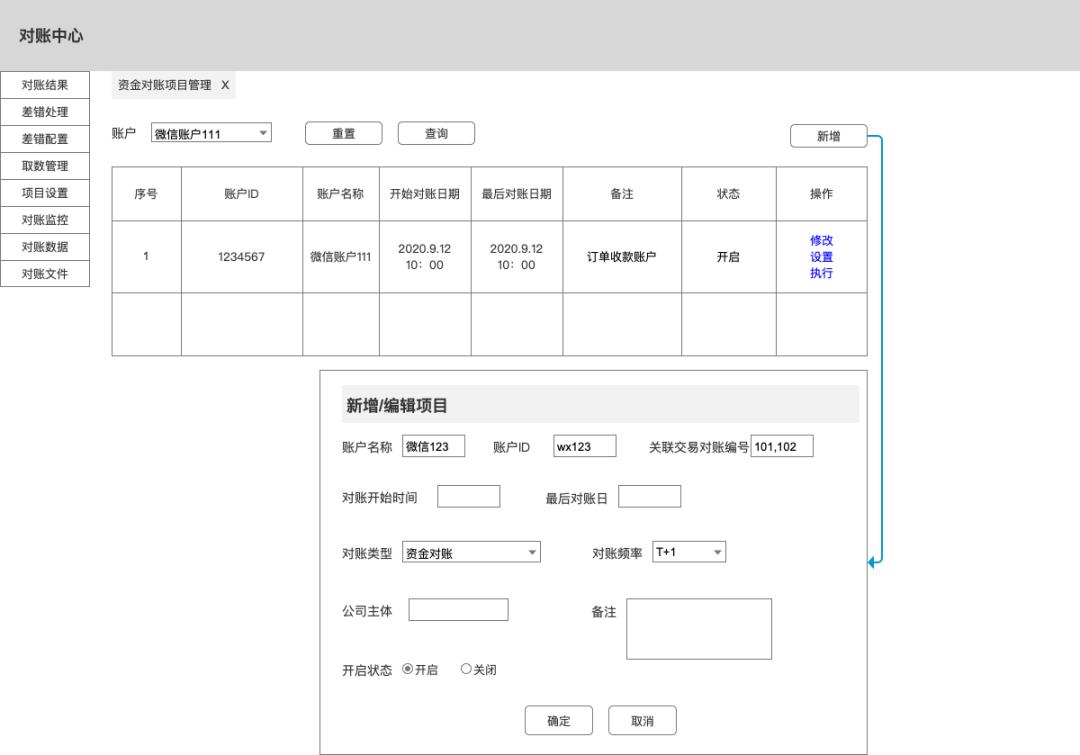1080x755 pixels.
Task: Choose the 关闭 radio option
Action: click(464, 670)
